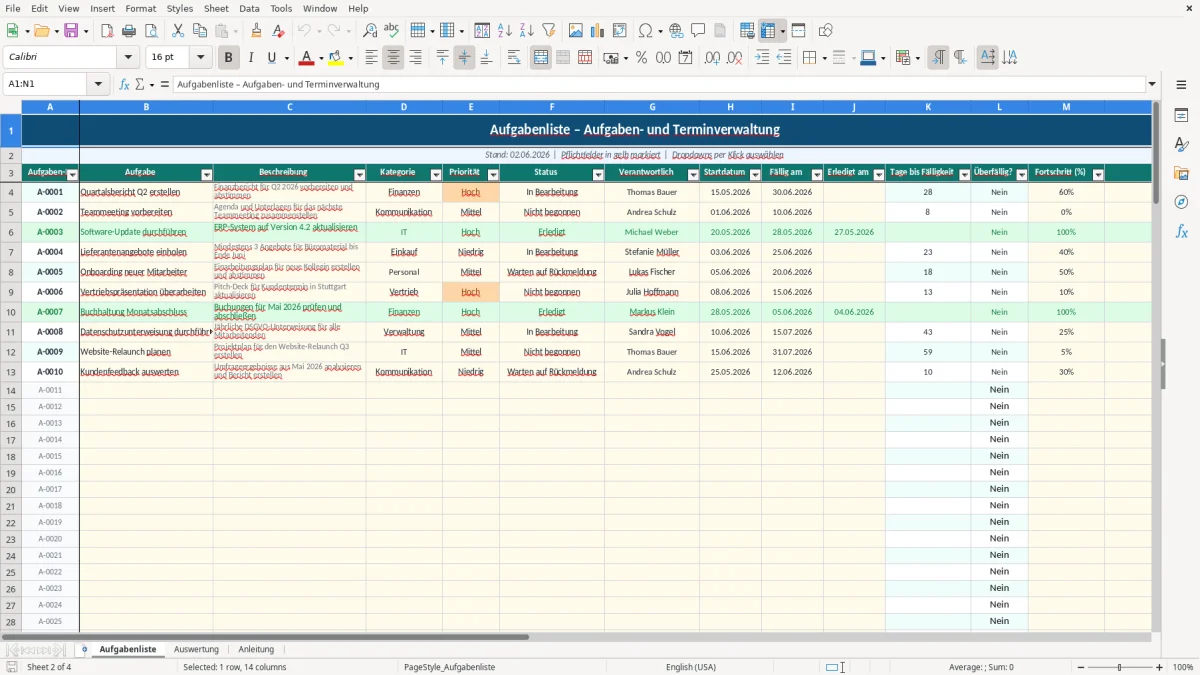Cut the selected cells
The image size is (1200, 675).
tap(178, 31)
